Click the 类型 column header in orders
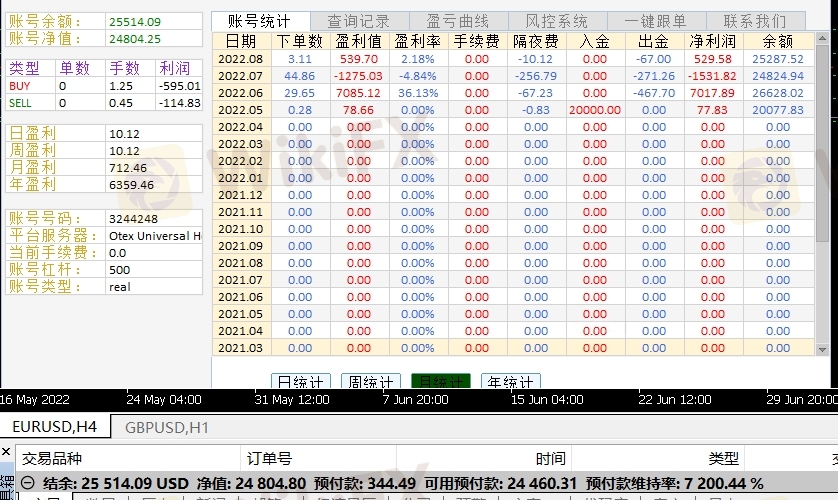The height and width of the screenshot is (500, 838). (x=723, y=458)
